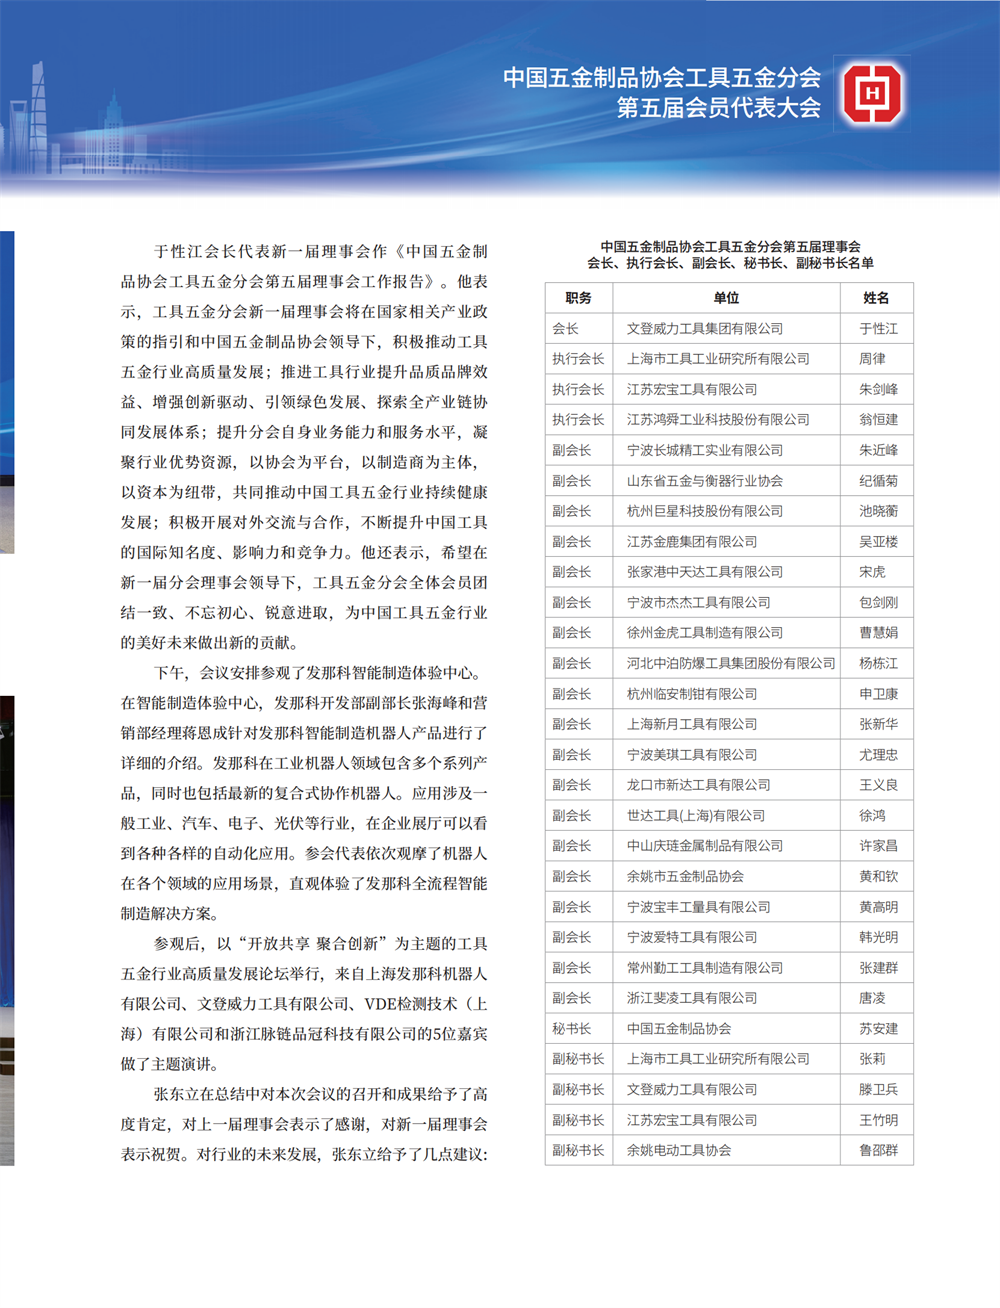Click the '职务' column header

coord(579,298)
